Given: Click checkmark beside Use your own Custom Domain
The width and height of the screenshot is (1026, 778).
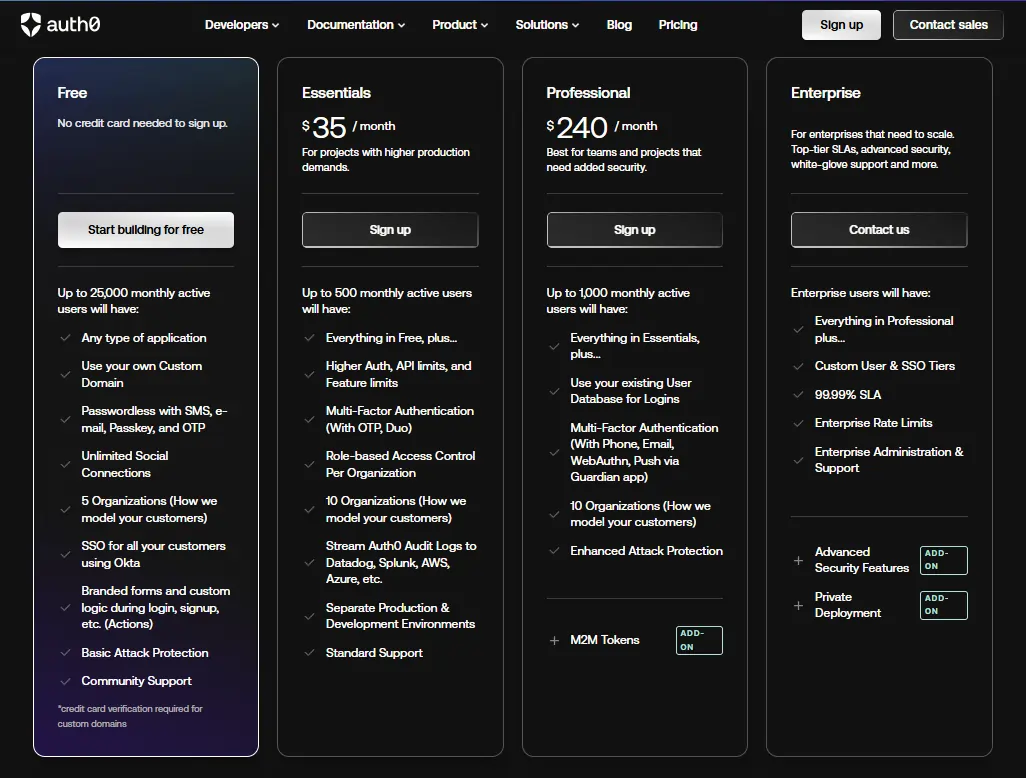Looking at the screenshot, I should click(x=65, y=375).
